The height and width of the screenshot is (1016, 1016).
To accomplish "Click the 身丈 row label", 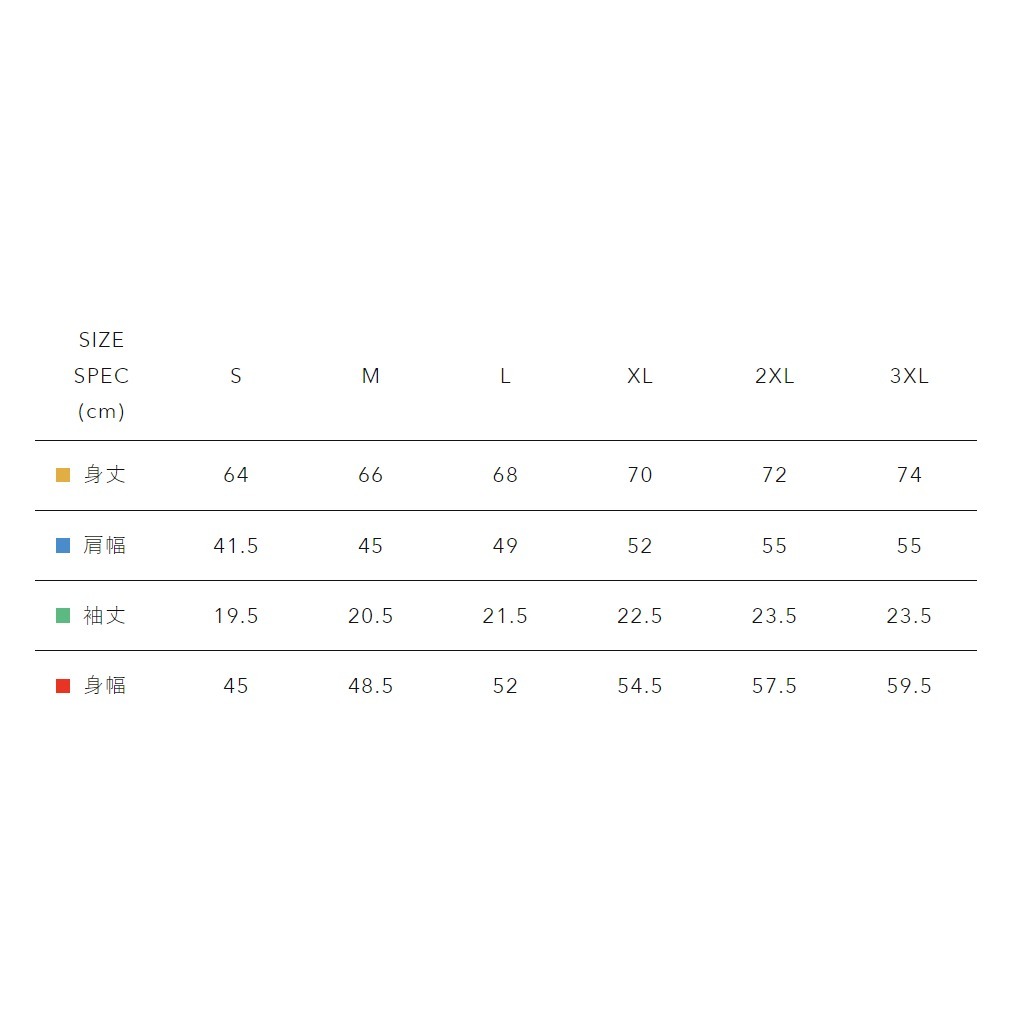I will click(105, 475).
